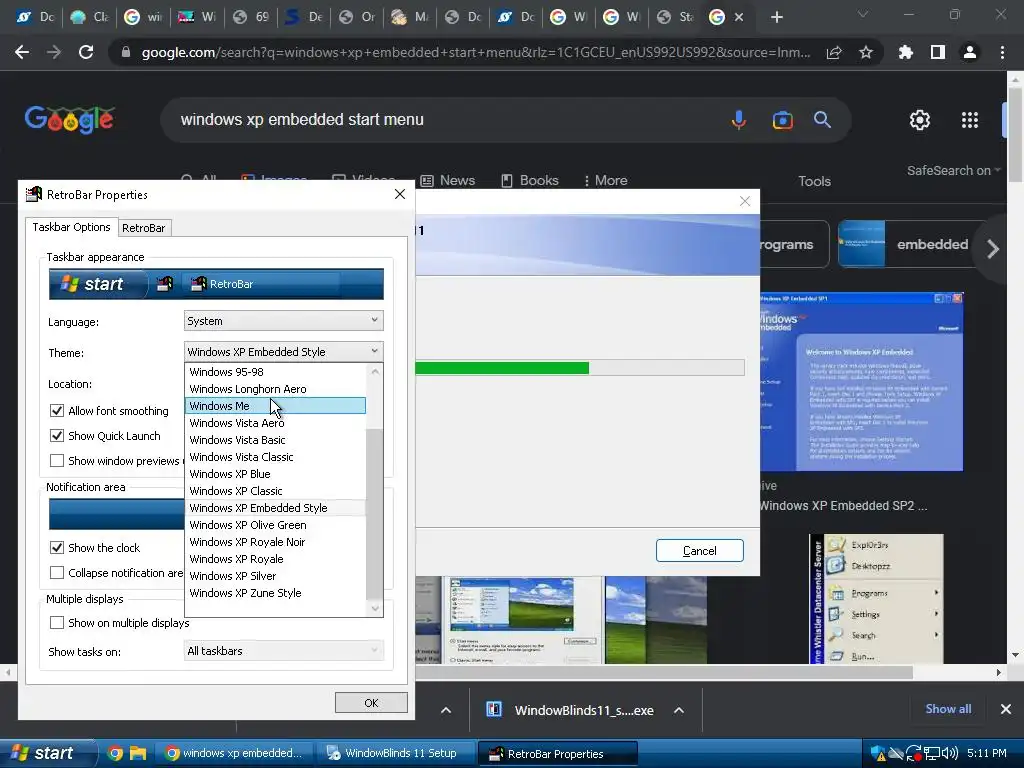Viewport: 1024px width, 768px height.
Task: Select Windows Longhorn Aero theme
Action: [x=275, y=389]
